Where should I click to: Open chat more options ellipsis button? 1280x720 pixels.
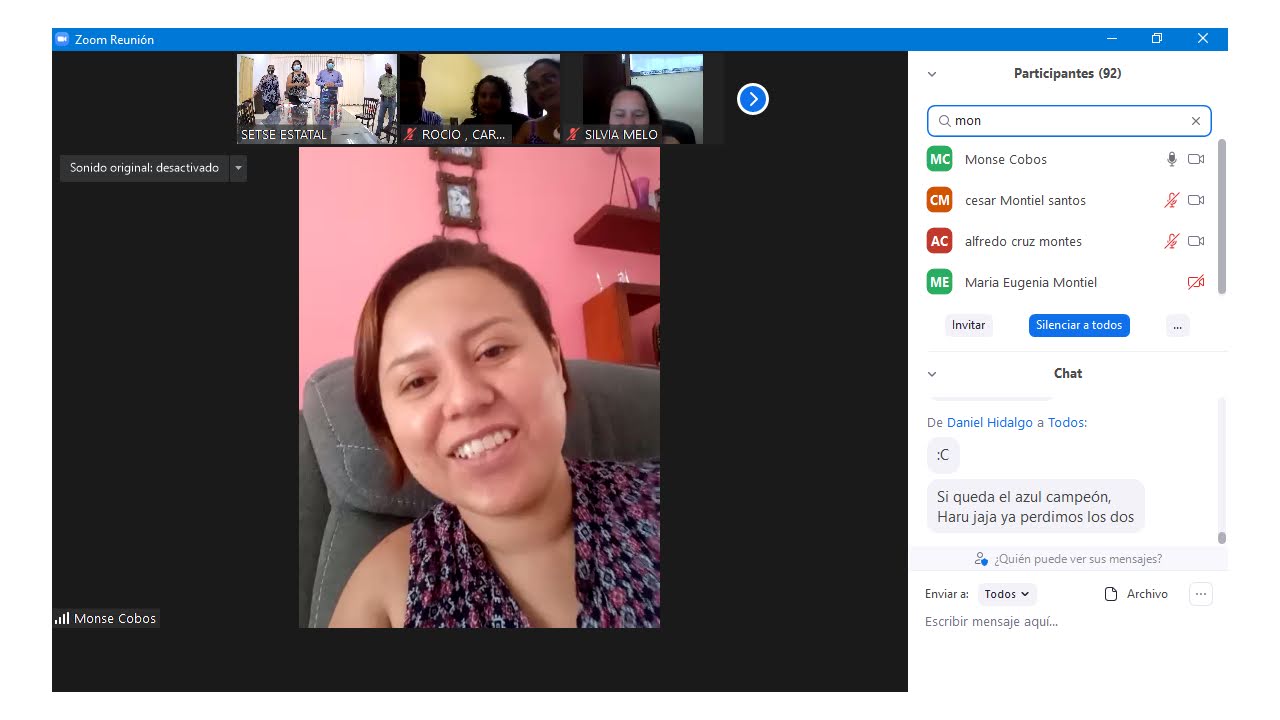[1201, 594]
